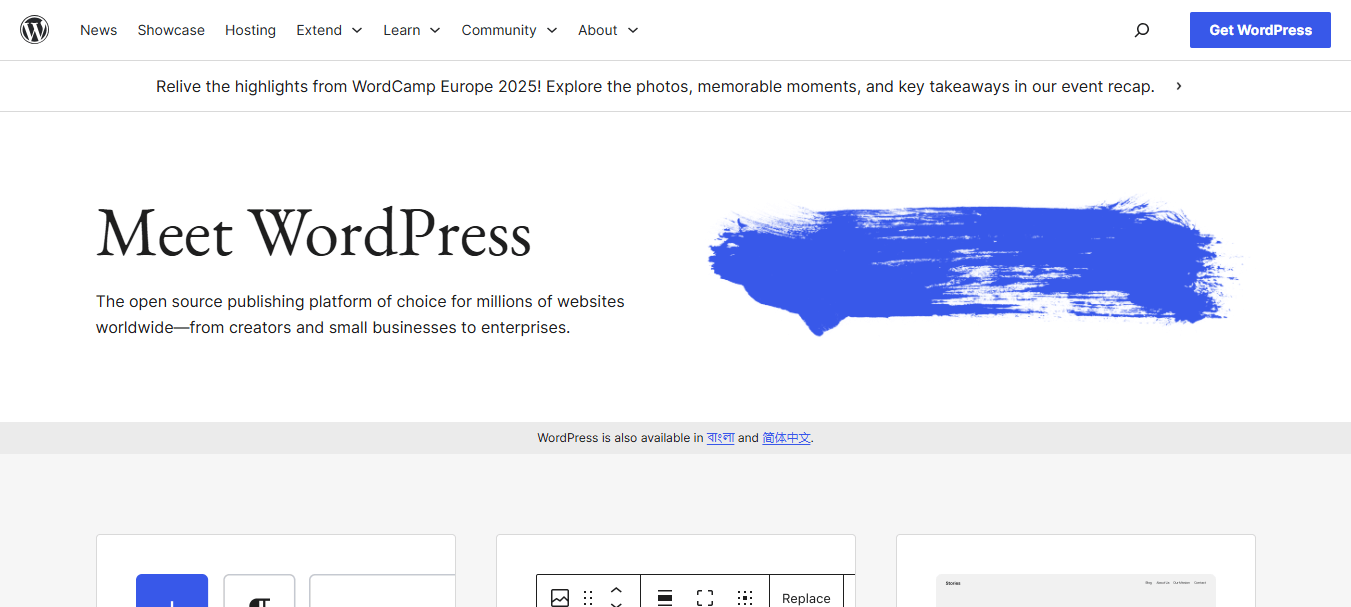1351x607 pixels.
Task: Open the WordCamp Europe 2025 recap banner
Action: pyautogui.click(x=655, y=86)
